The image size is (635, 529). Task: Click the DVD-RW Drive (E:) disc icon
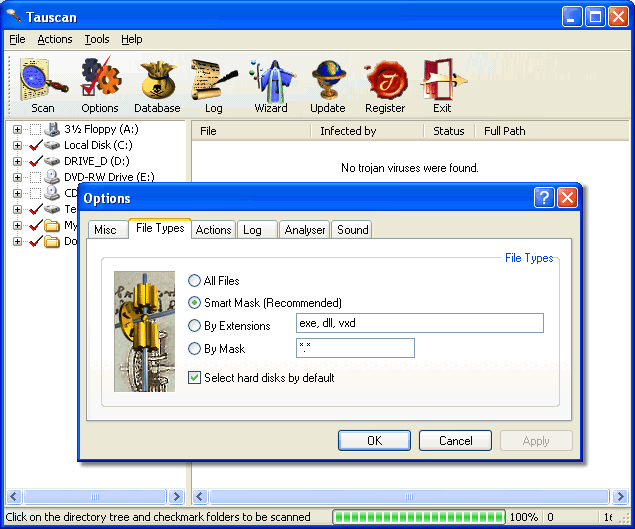52,177
